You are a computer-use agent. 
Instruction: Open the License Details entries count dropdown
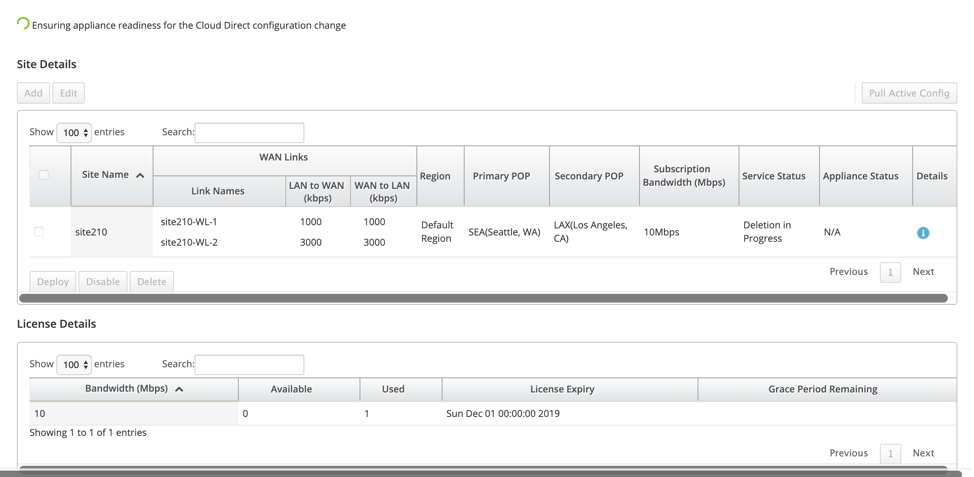pyautogui.click(x=74, y=365)
